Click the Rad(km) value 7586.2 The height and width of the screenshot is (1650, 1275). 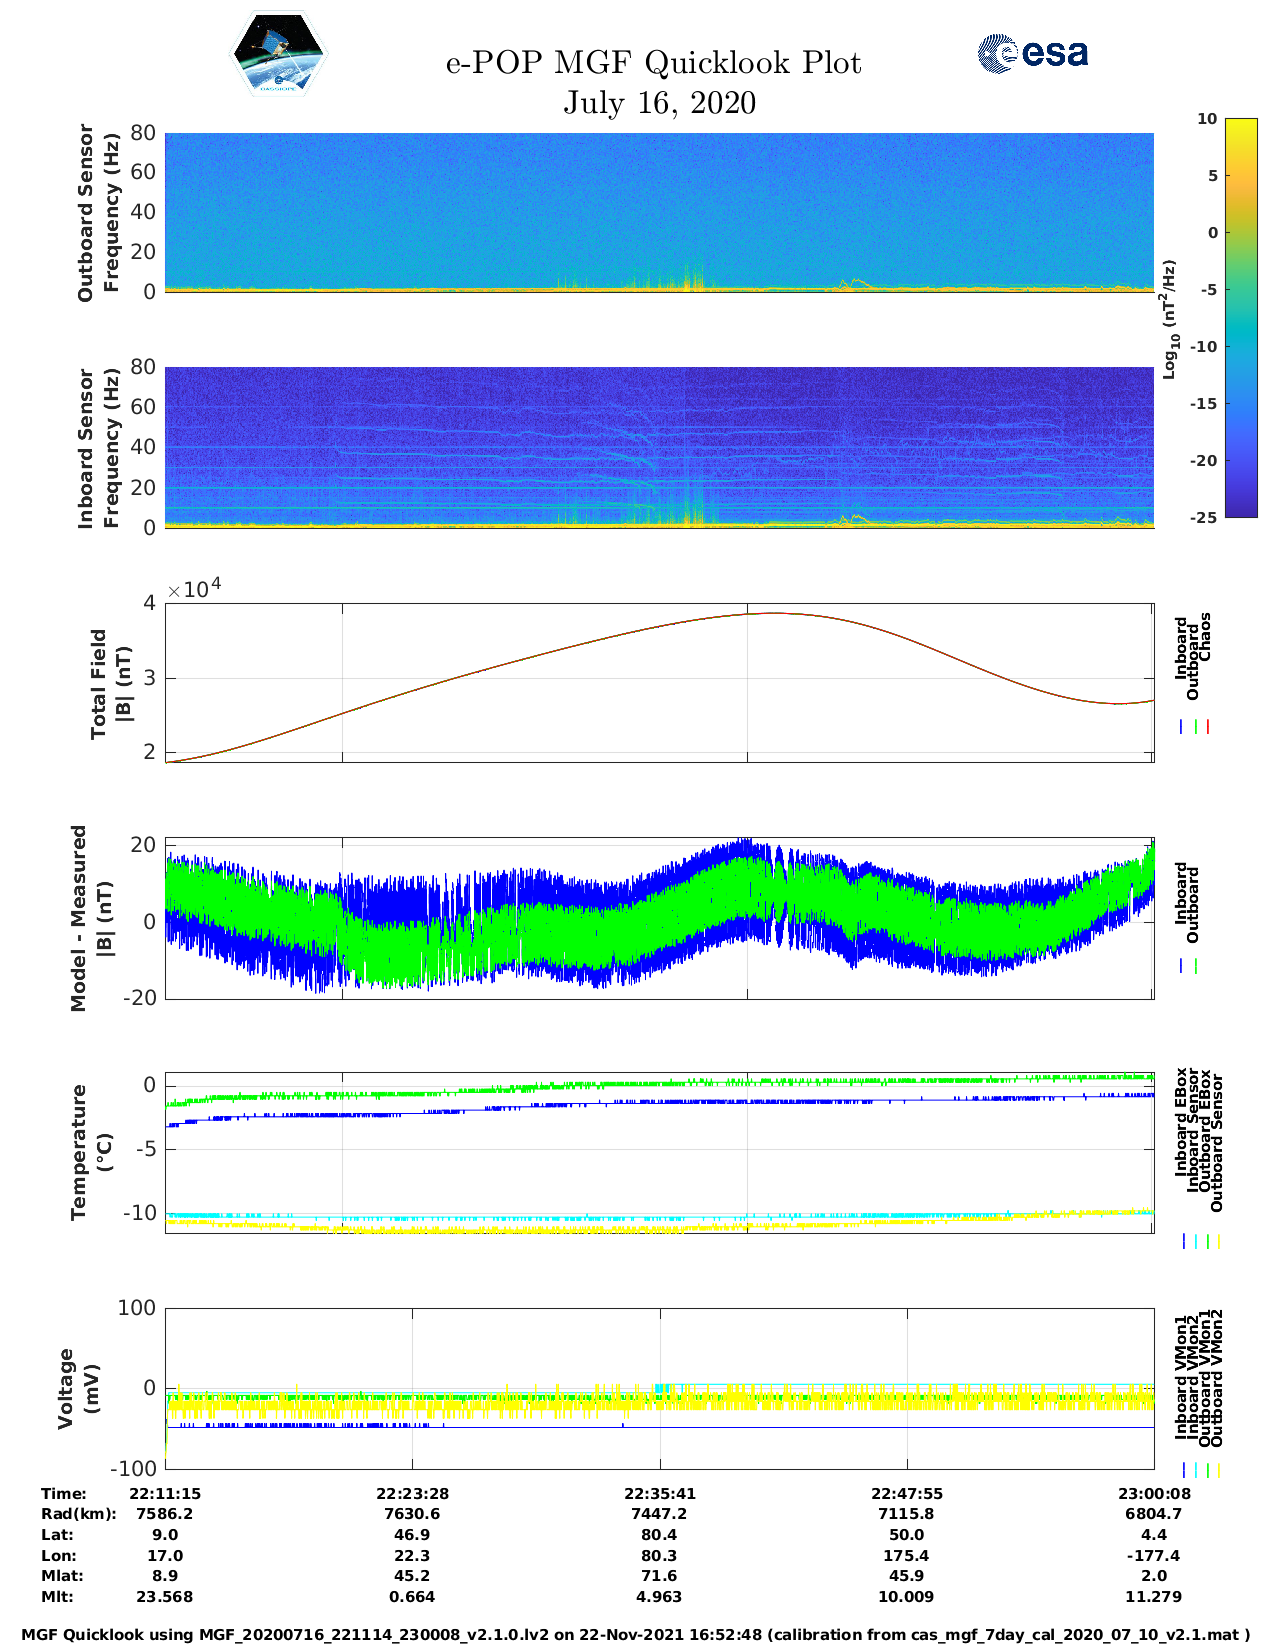[165, 1514]
